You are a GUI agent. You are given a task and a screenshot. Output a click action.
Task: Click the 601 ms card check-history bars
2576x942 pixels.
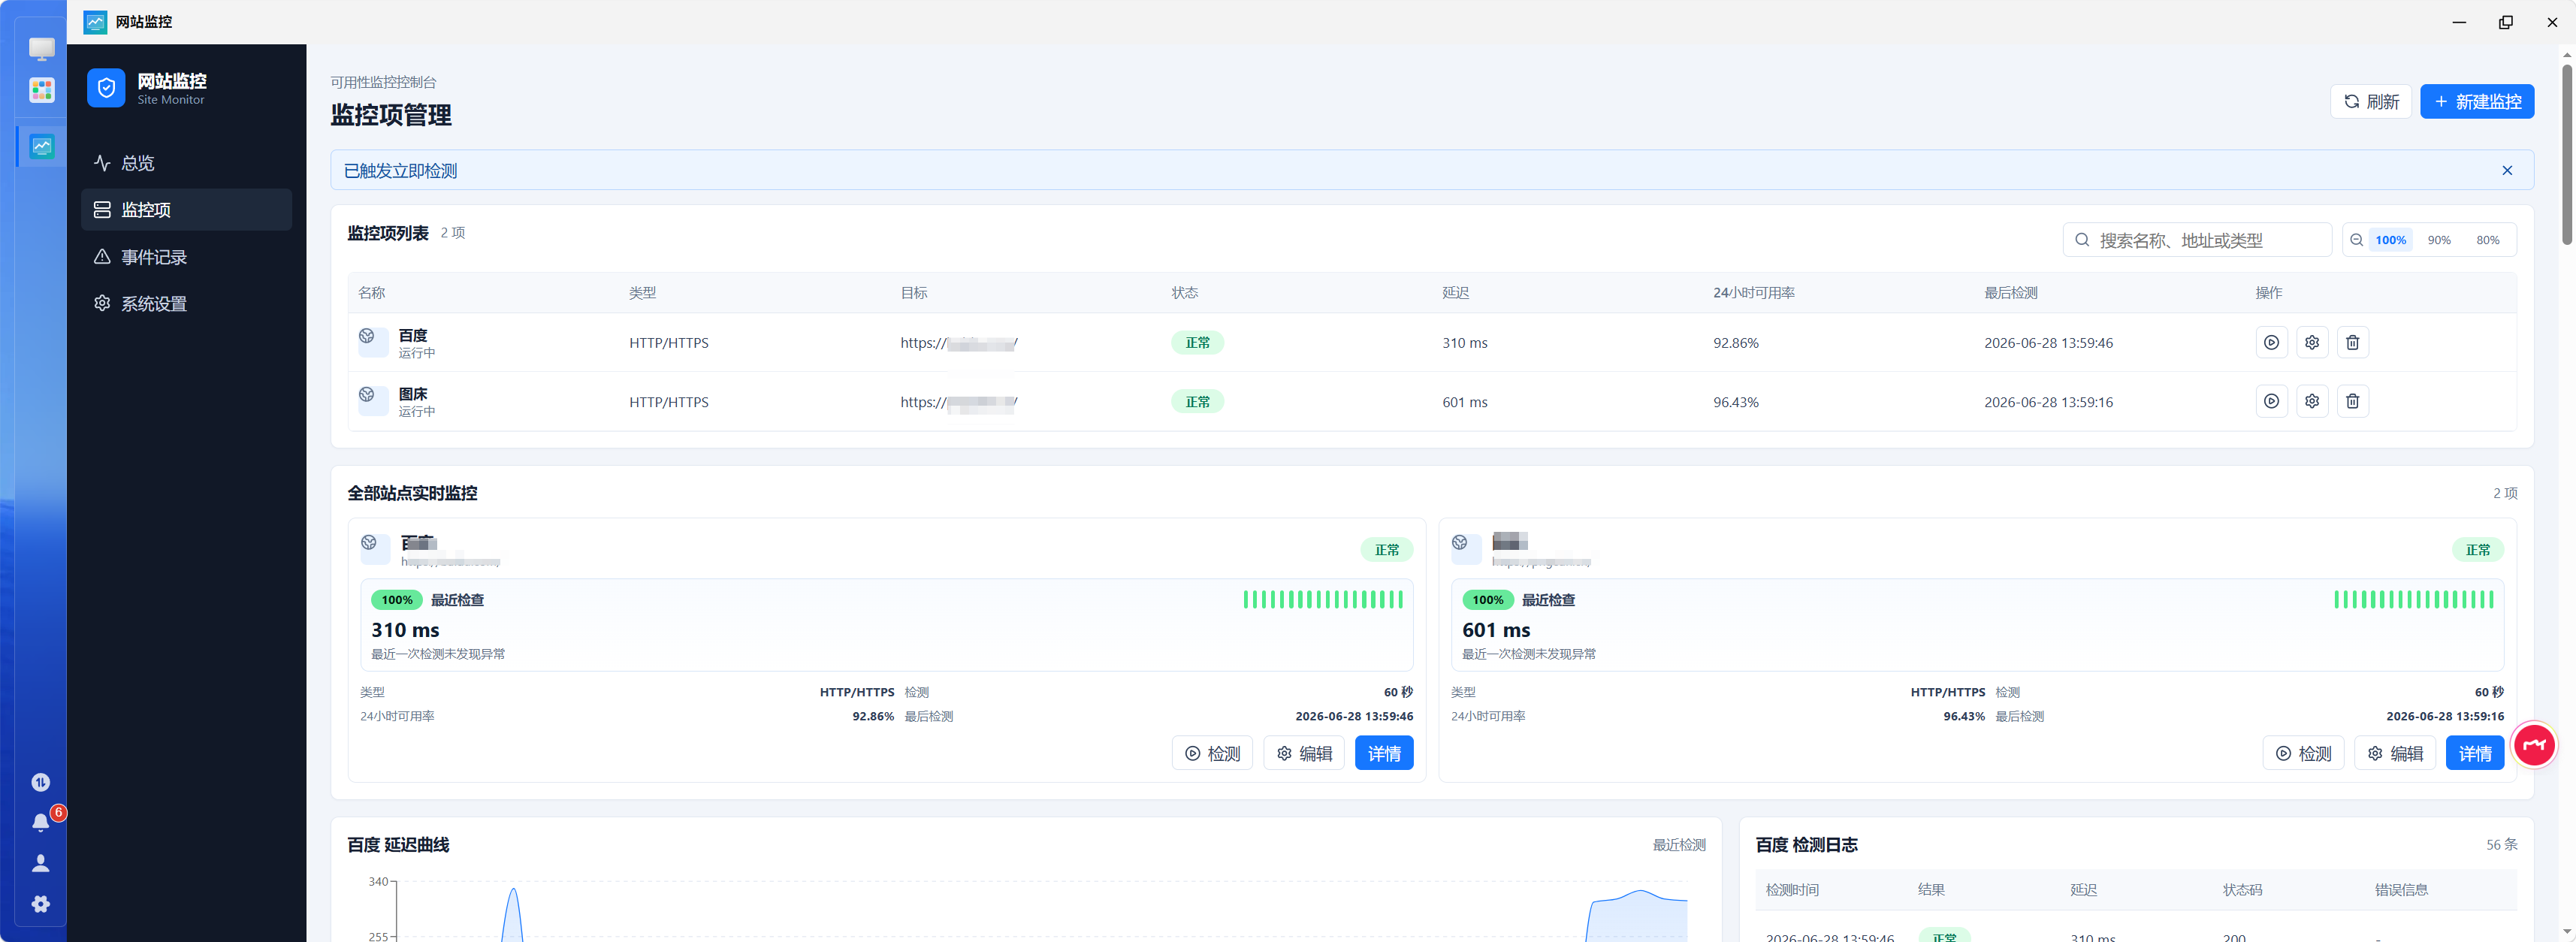[2414, 600]
